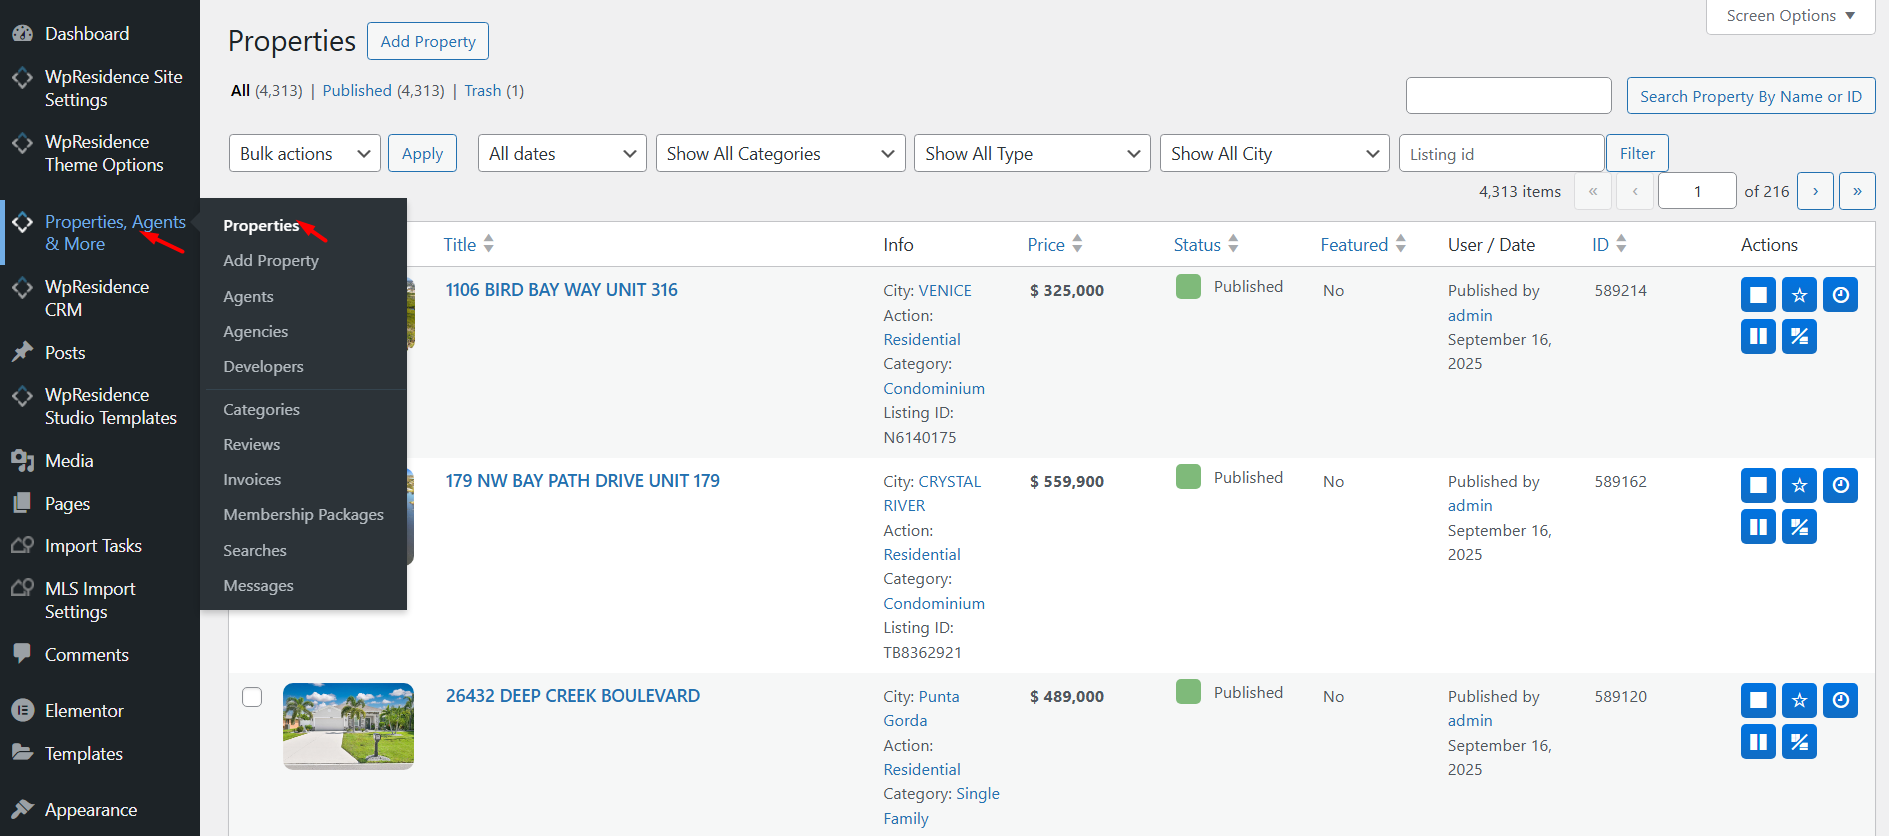
Task: Click pause icon for 26432 Deep Creek Boulevard
Action: click(x=1758, y=742)
